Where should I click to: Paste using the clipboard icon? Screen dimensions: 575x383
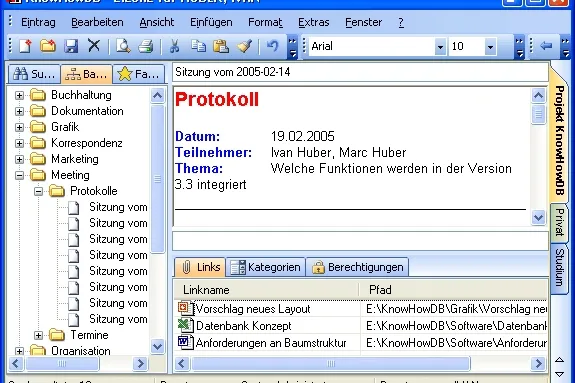(x=221, y=46)
